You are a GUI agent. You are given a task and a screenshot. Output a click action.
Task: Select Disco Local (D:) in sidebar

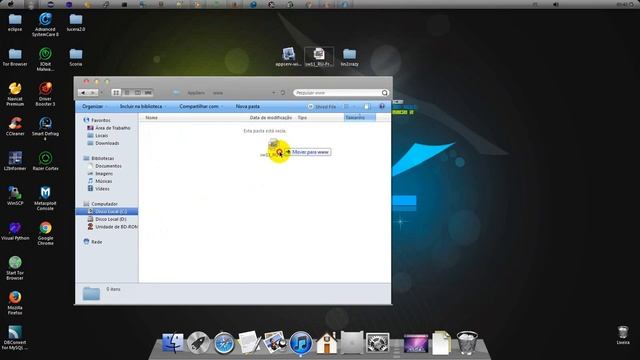click(x=107, y=219)
